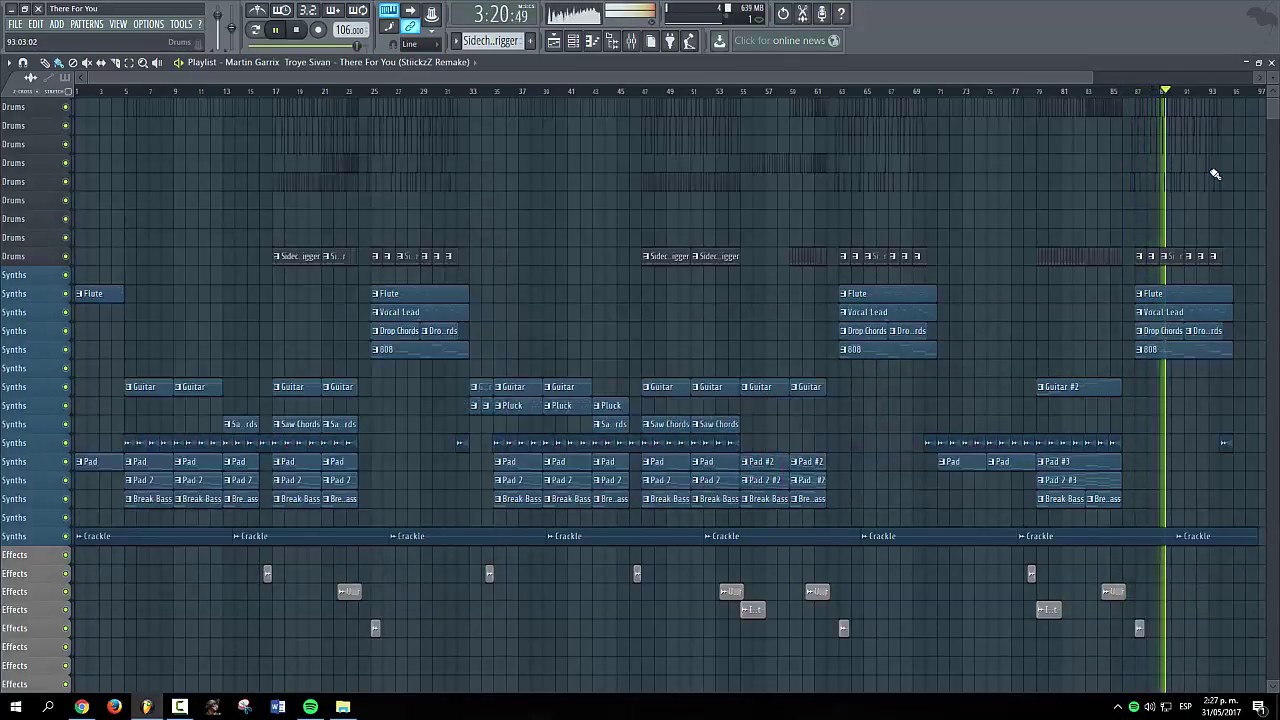Screen dimensions: 1280x720
Task: Open the PATTERNS menu
Action: (x=87, y=24)
